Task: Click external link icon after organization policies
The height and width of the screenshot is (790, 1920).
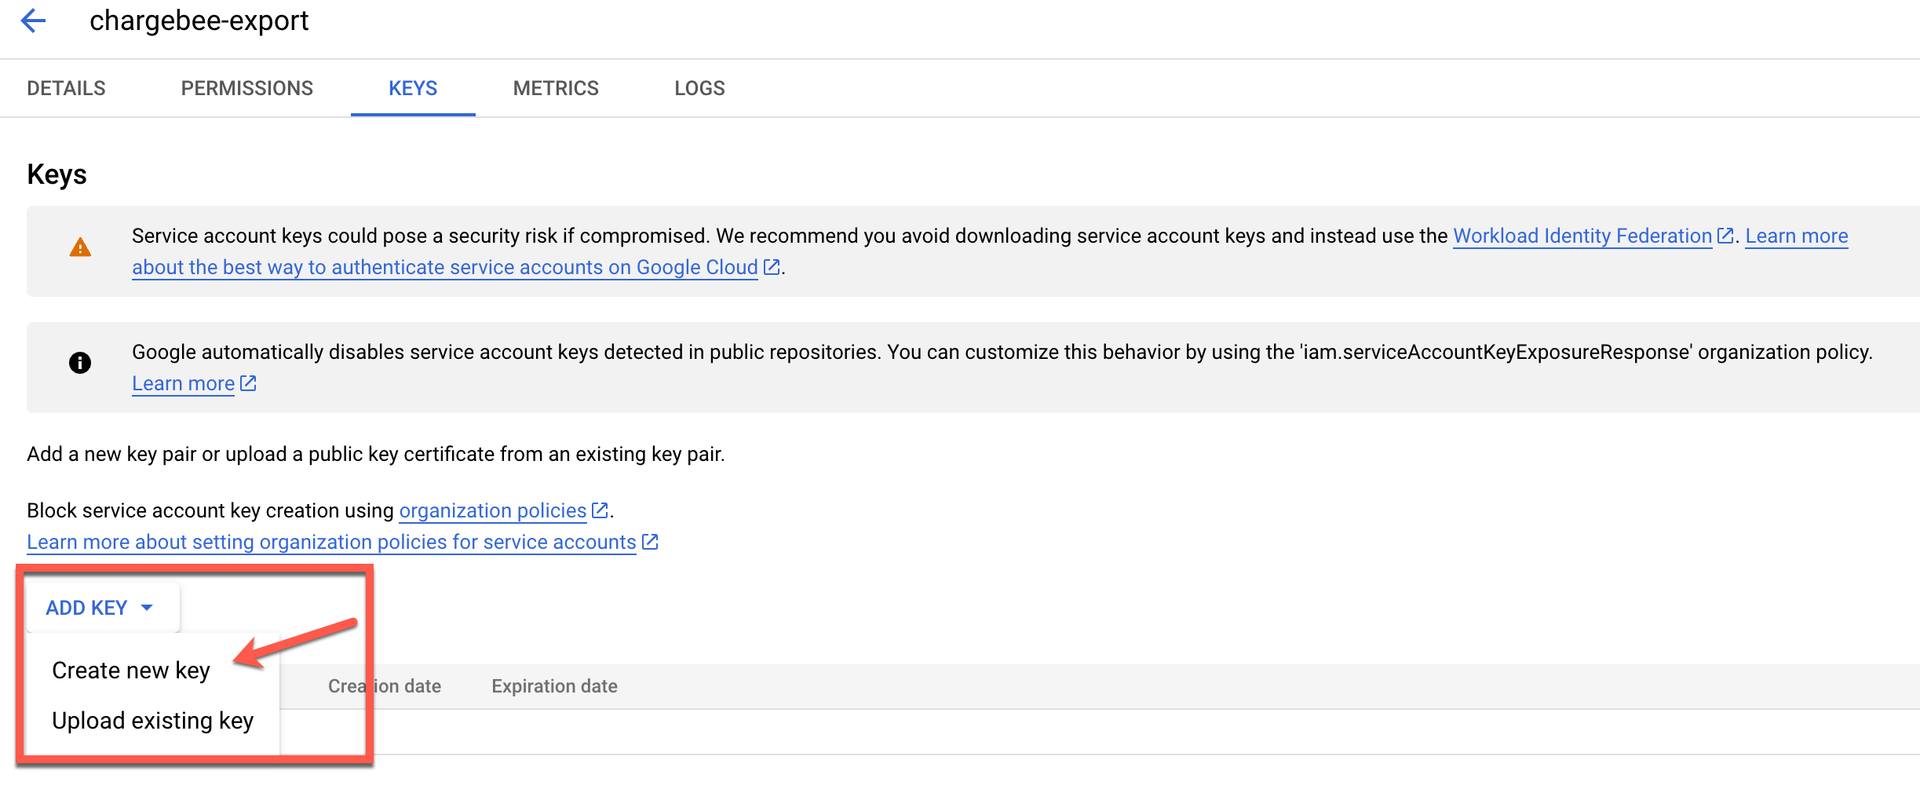Action: pyautogui.click(x=600, y=510)
